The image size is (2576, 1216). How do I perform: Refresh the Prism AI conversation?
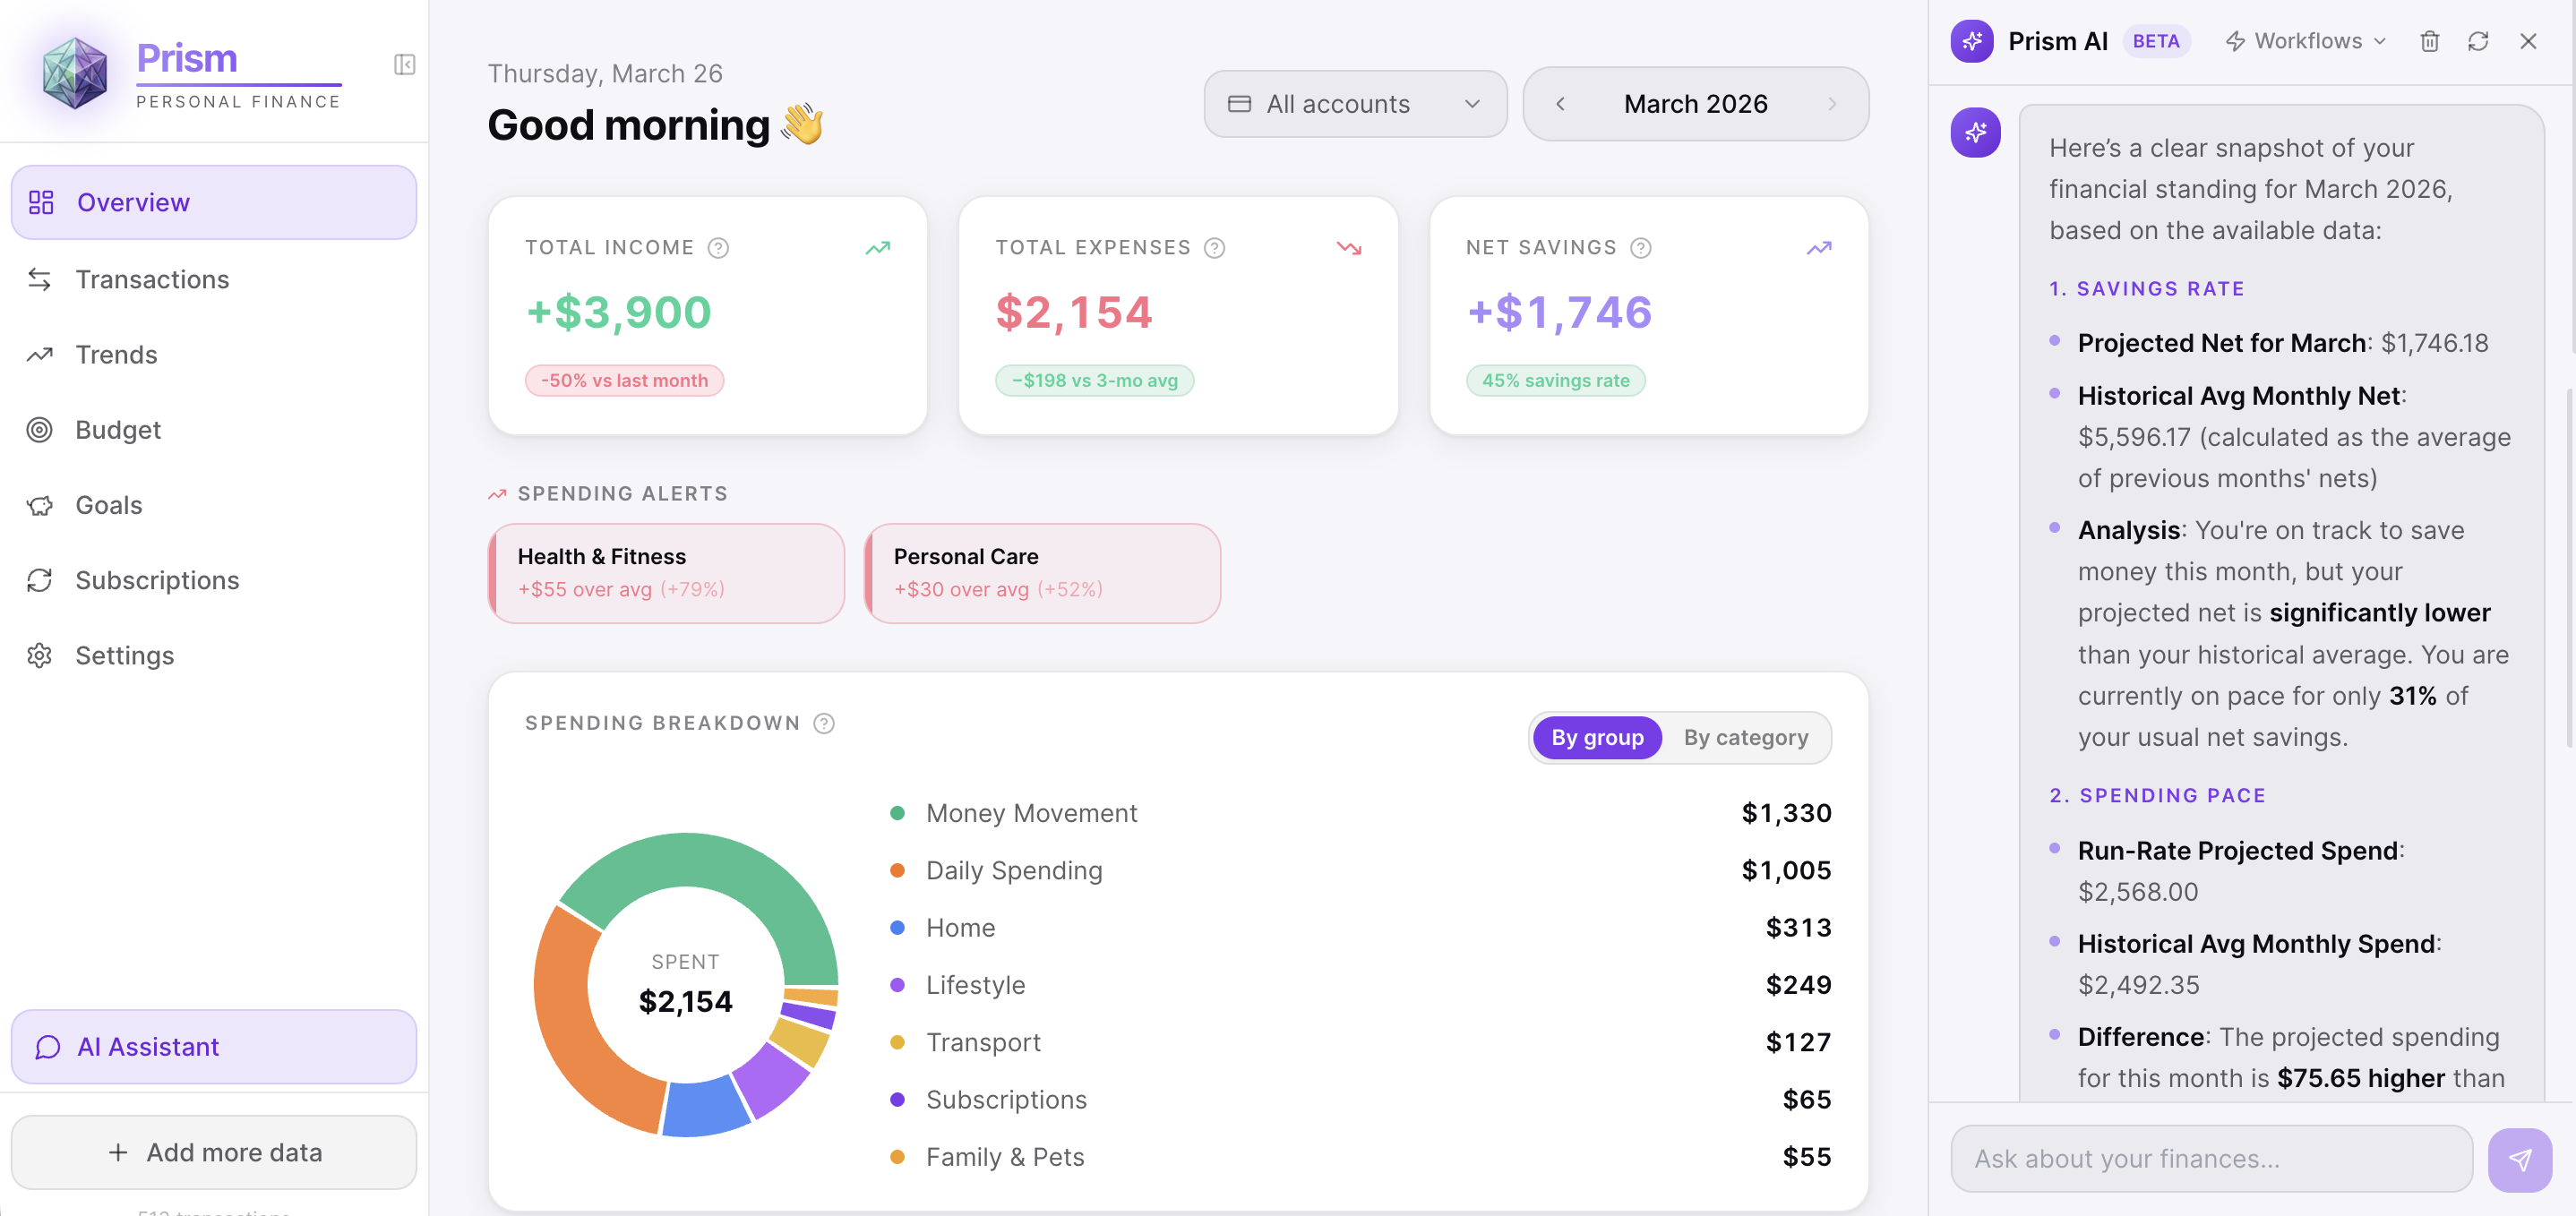tap(2479, 41)
